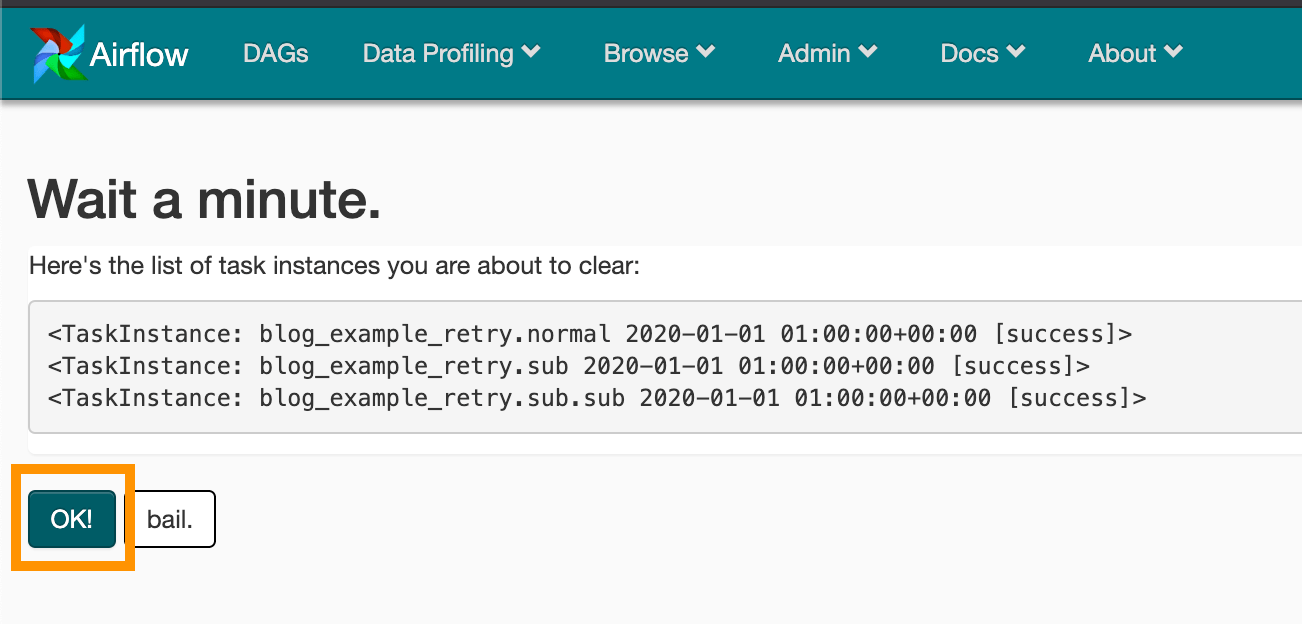Open the Browse menu label
Viewport: 1302px width, 624px height.
(x=646, y=53)
